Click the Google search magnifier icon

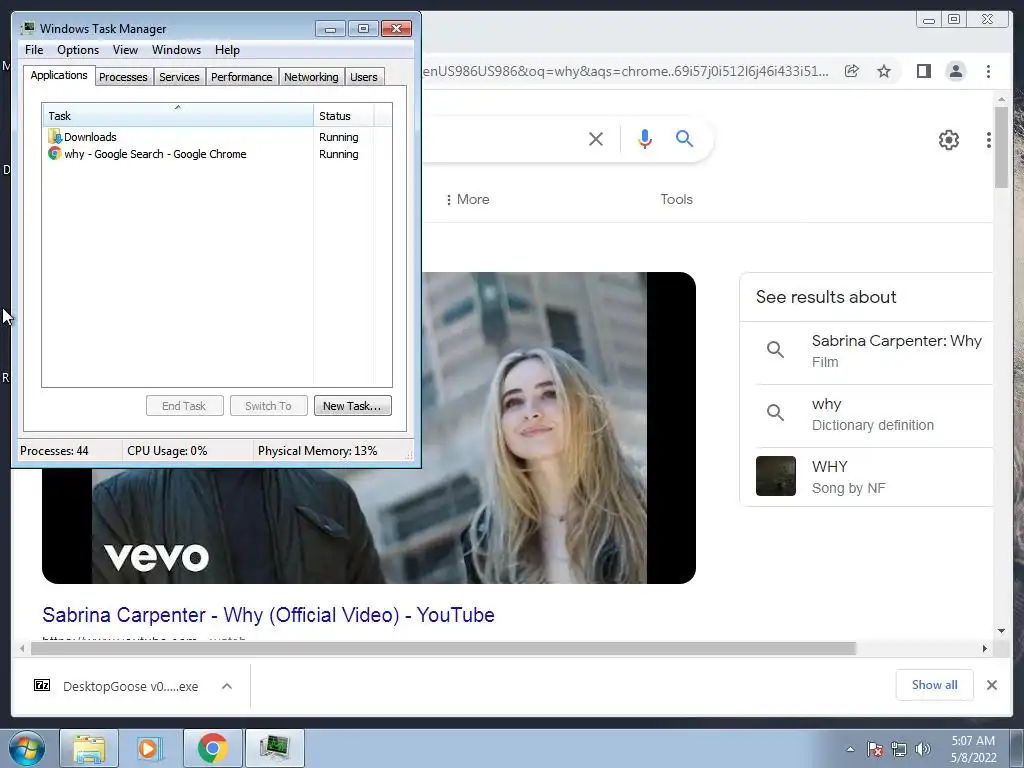click(684, 138)
